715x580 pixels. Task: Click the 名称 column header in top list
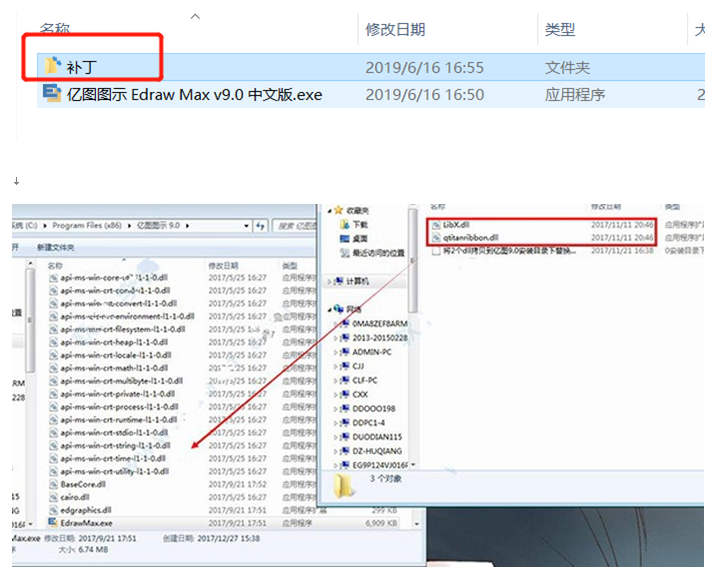pos(54,29)
